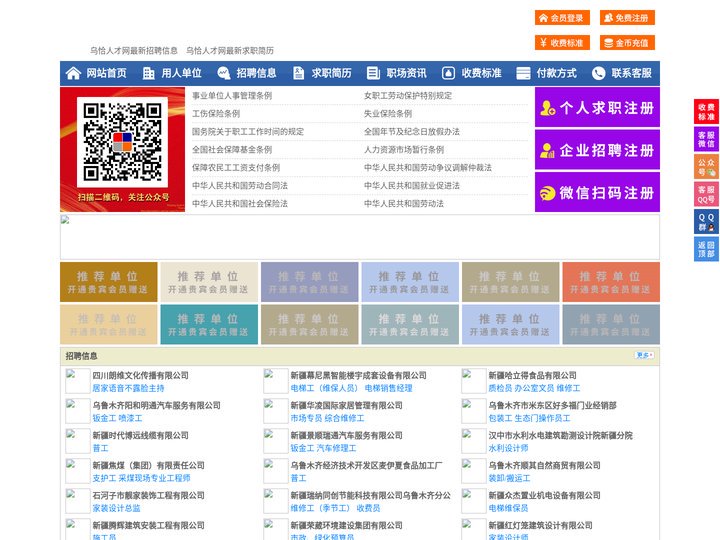
Task: Open the 付款方式 navigation item
Action: 557,73
